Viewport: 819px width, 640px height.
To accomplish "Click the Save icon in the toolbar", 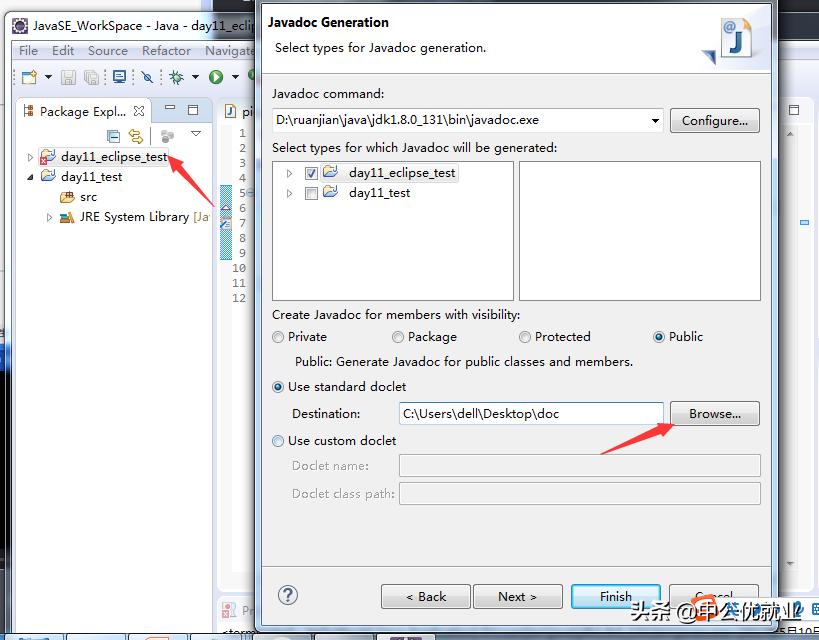I will (67, 77).
